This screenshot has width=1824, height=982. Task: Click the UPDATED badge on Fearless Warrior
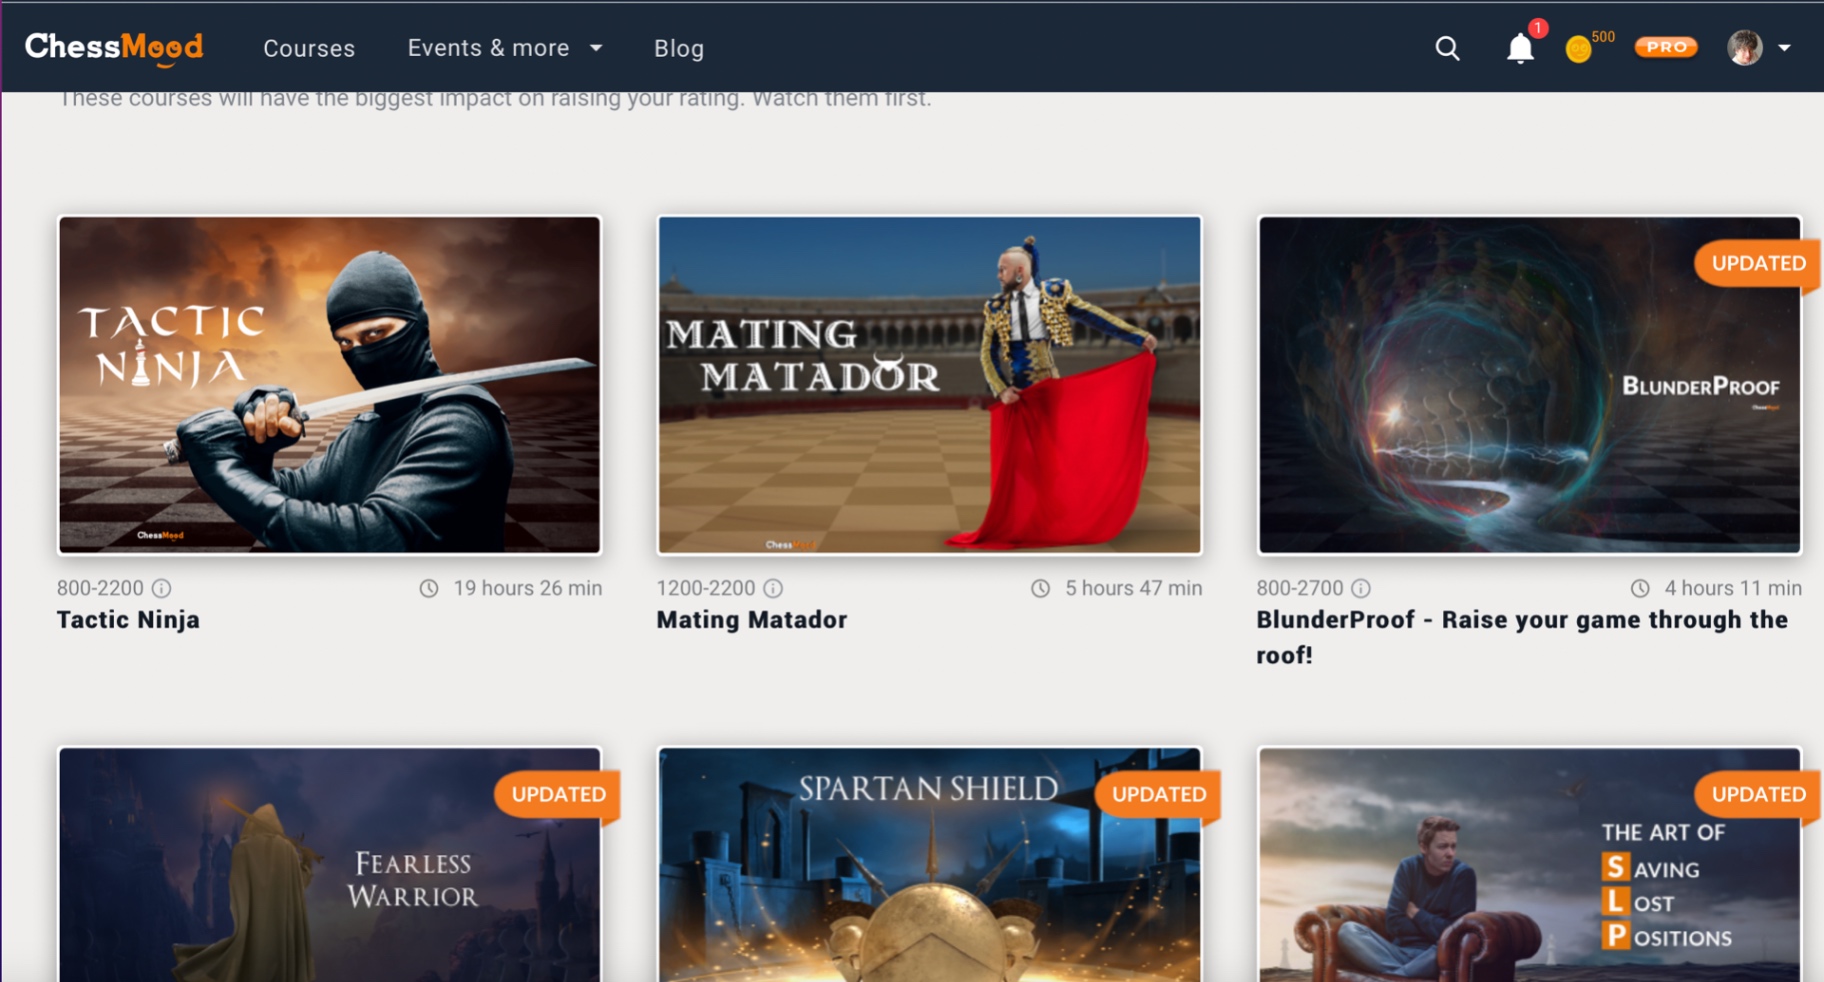click(x=558, y=795)
